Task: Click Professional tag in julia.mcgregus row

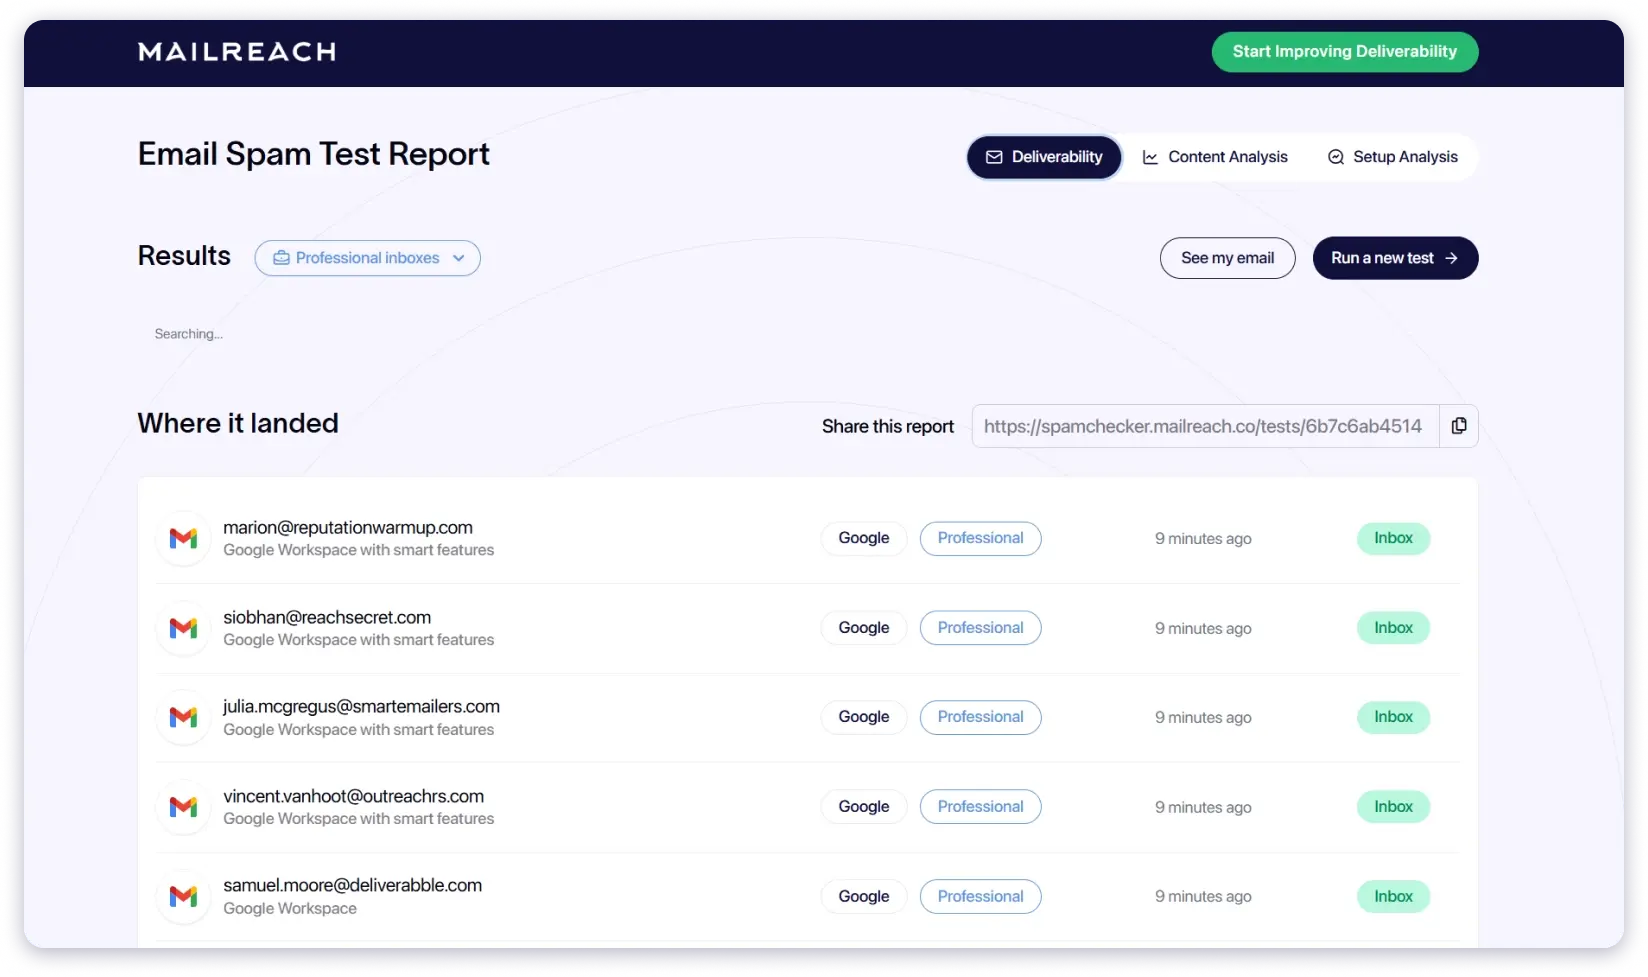Action: 980,717
